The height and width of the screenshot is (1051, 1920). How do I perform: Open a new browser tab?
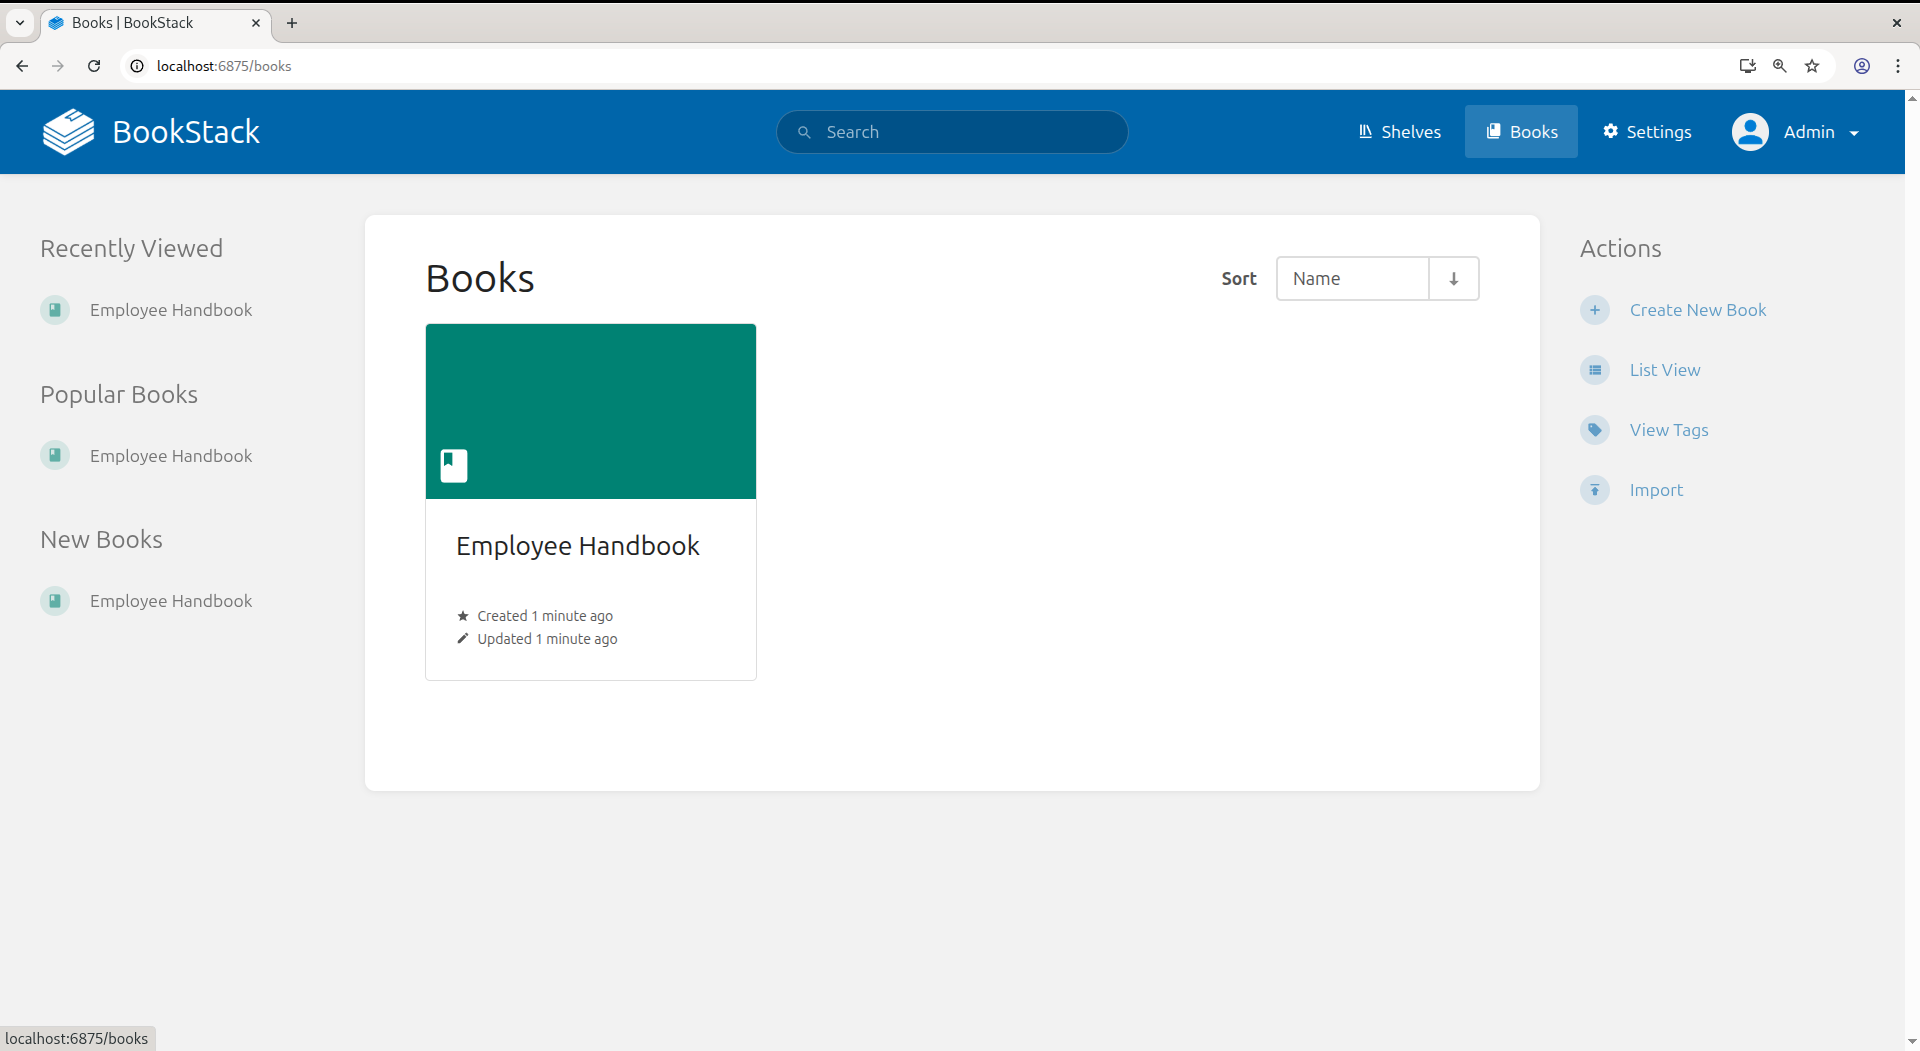tap(292, 23)
